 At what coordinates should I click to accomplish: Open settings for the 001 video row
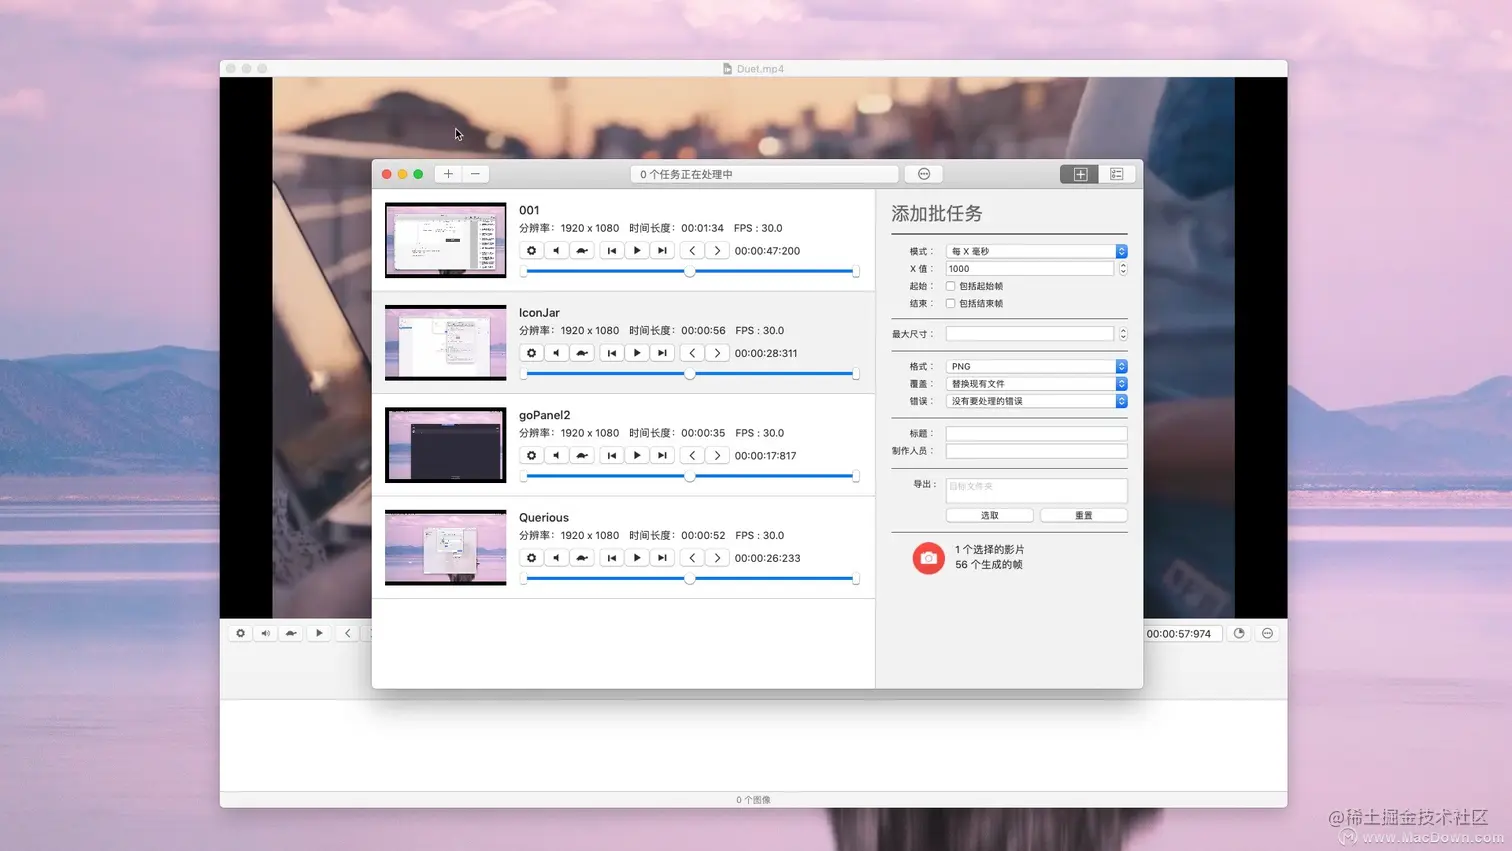(x=531, y=250)
